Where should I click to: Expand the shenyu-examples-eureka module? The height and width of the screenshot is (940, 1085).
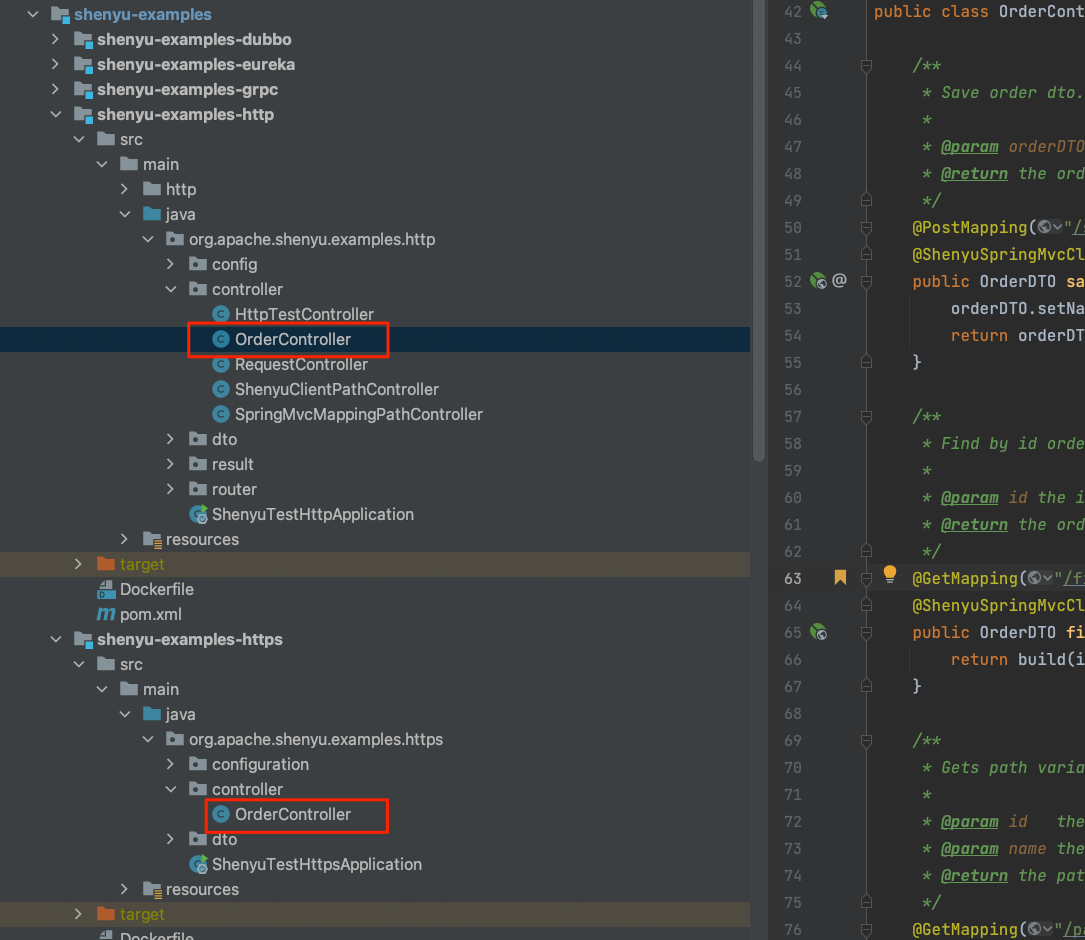click(x=55, y=64)
